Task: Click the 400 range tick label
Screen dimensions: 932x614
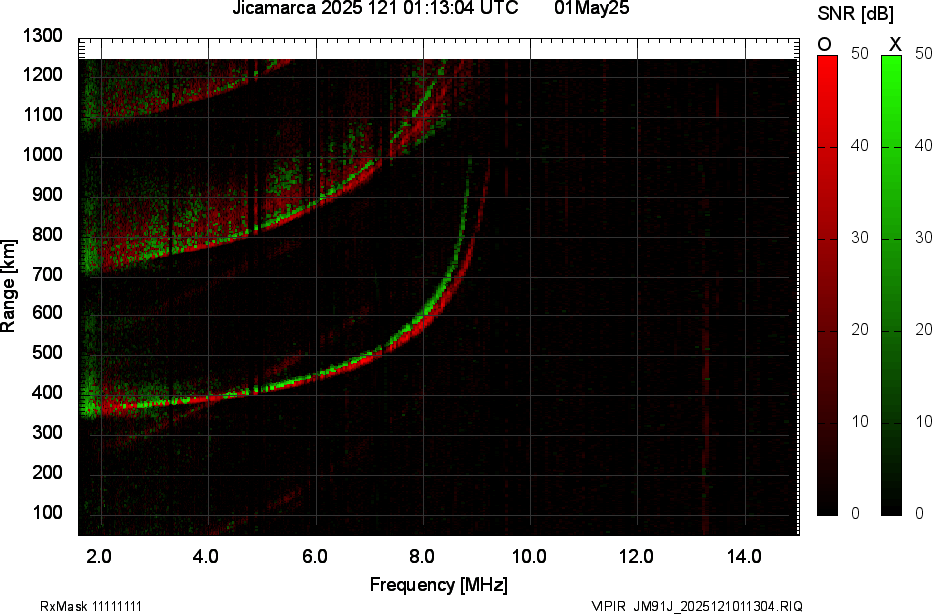Action: click(47, 392)
